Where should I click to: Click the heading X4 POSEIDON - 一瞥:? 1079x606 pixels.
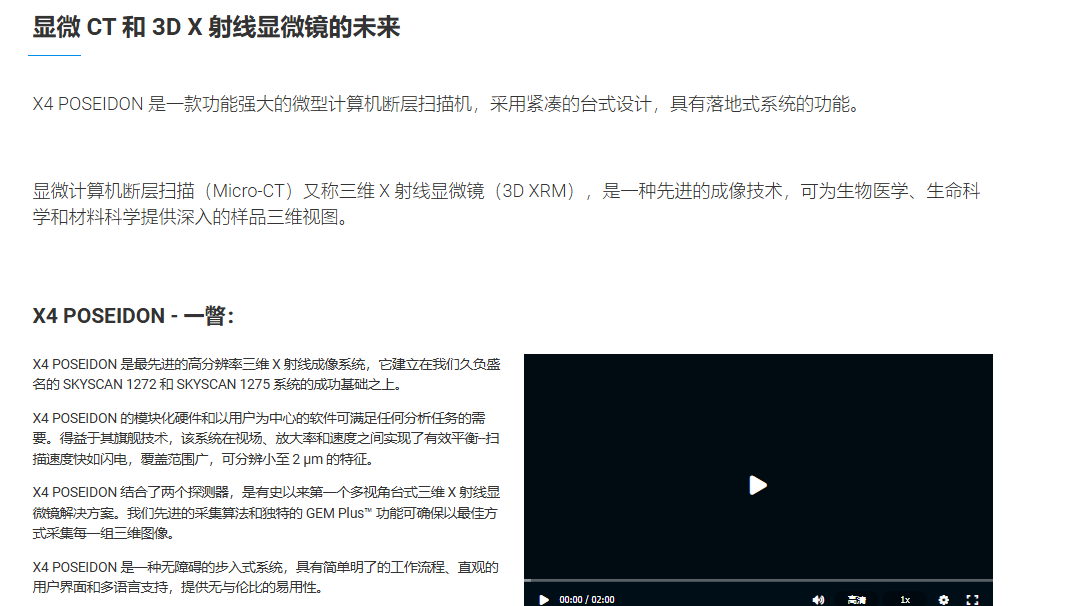tap(133, 316)
